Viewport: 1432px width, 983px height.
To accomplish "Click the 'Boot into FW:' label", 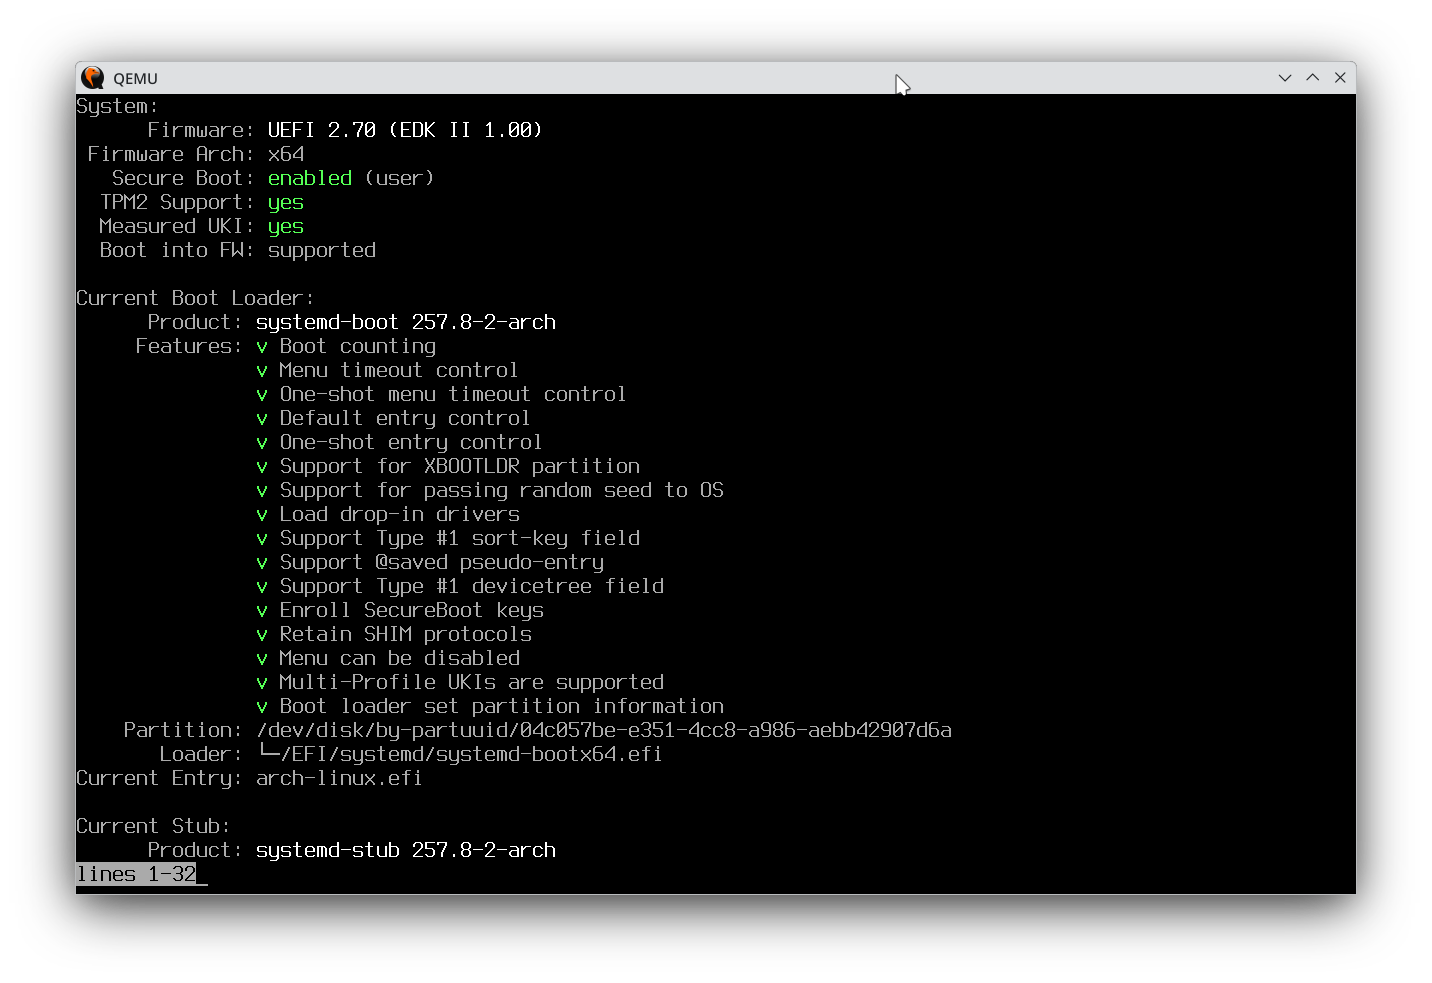I will point(177,250).
